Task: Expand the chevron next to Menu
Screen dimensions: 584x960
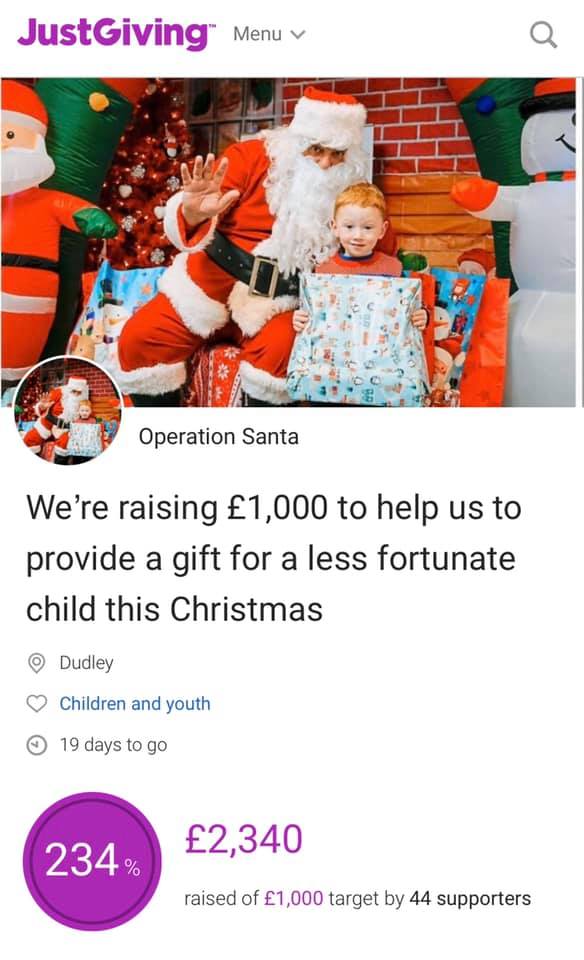Action: [297, 35]
